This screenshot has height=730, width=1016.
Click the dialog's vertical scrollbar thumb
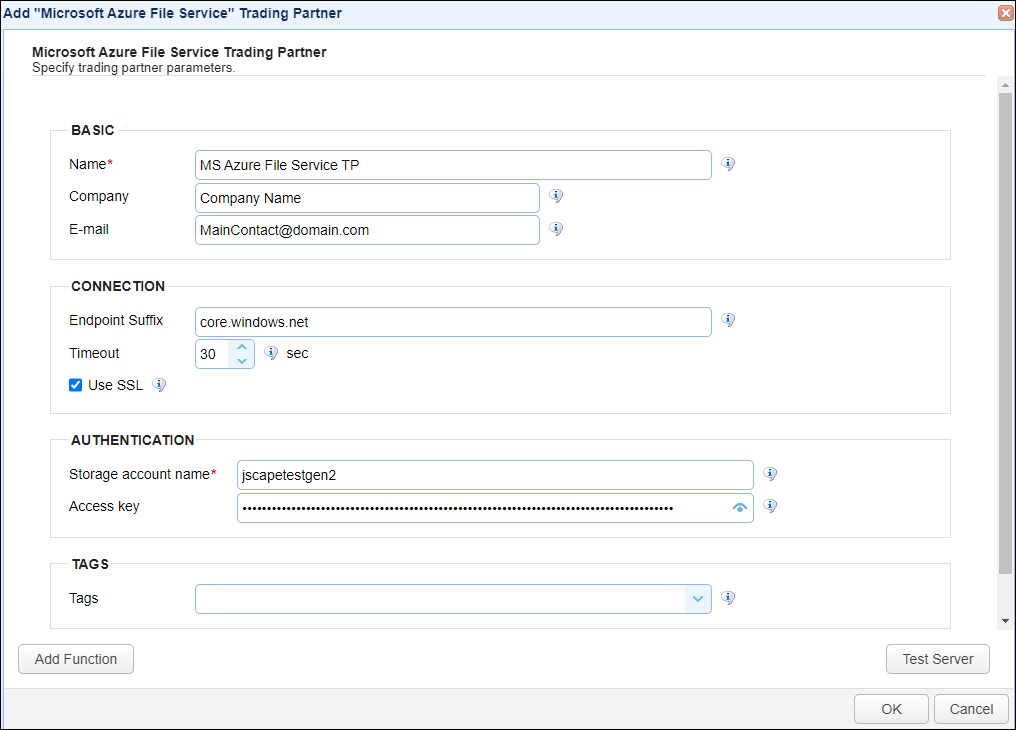tap(1005, 333)
